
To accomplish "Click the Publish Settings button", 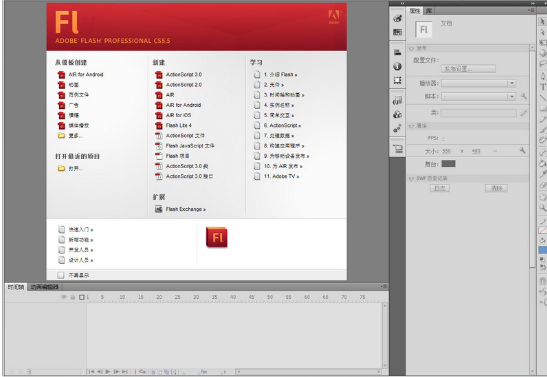I will pyautogui.click(x=468, y=69).
